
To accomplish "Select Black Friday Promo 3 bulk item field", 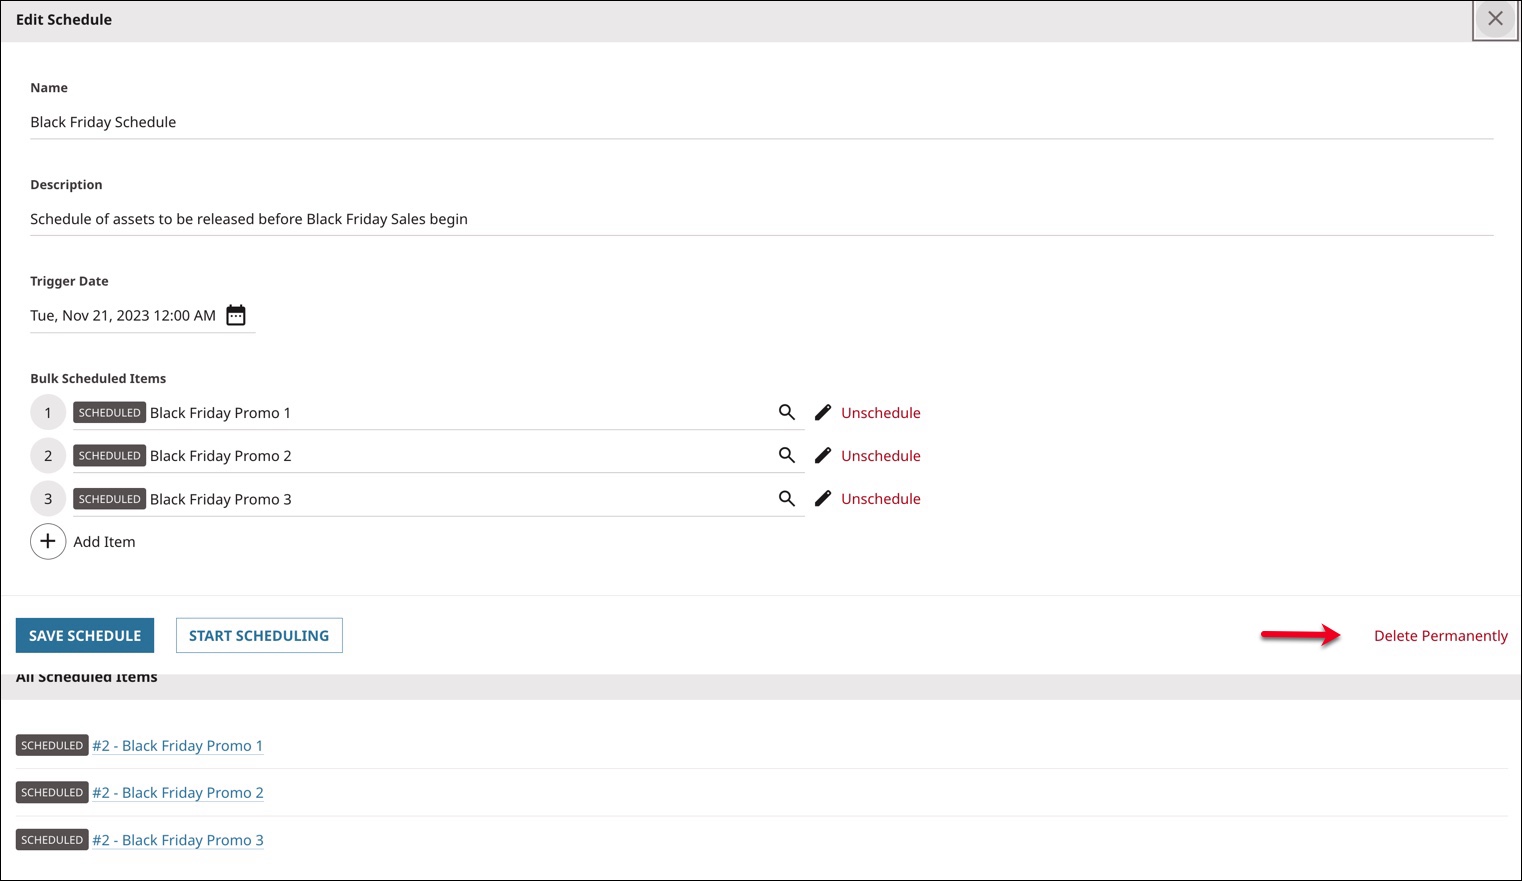I will coord(438,499).
